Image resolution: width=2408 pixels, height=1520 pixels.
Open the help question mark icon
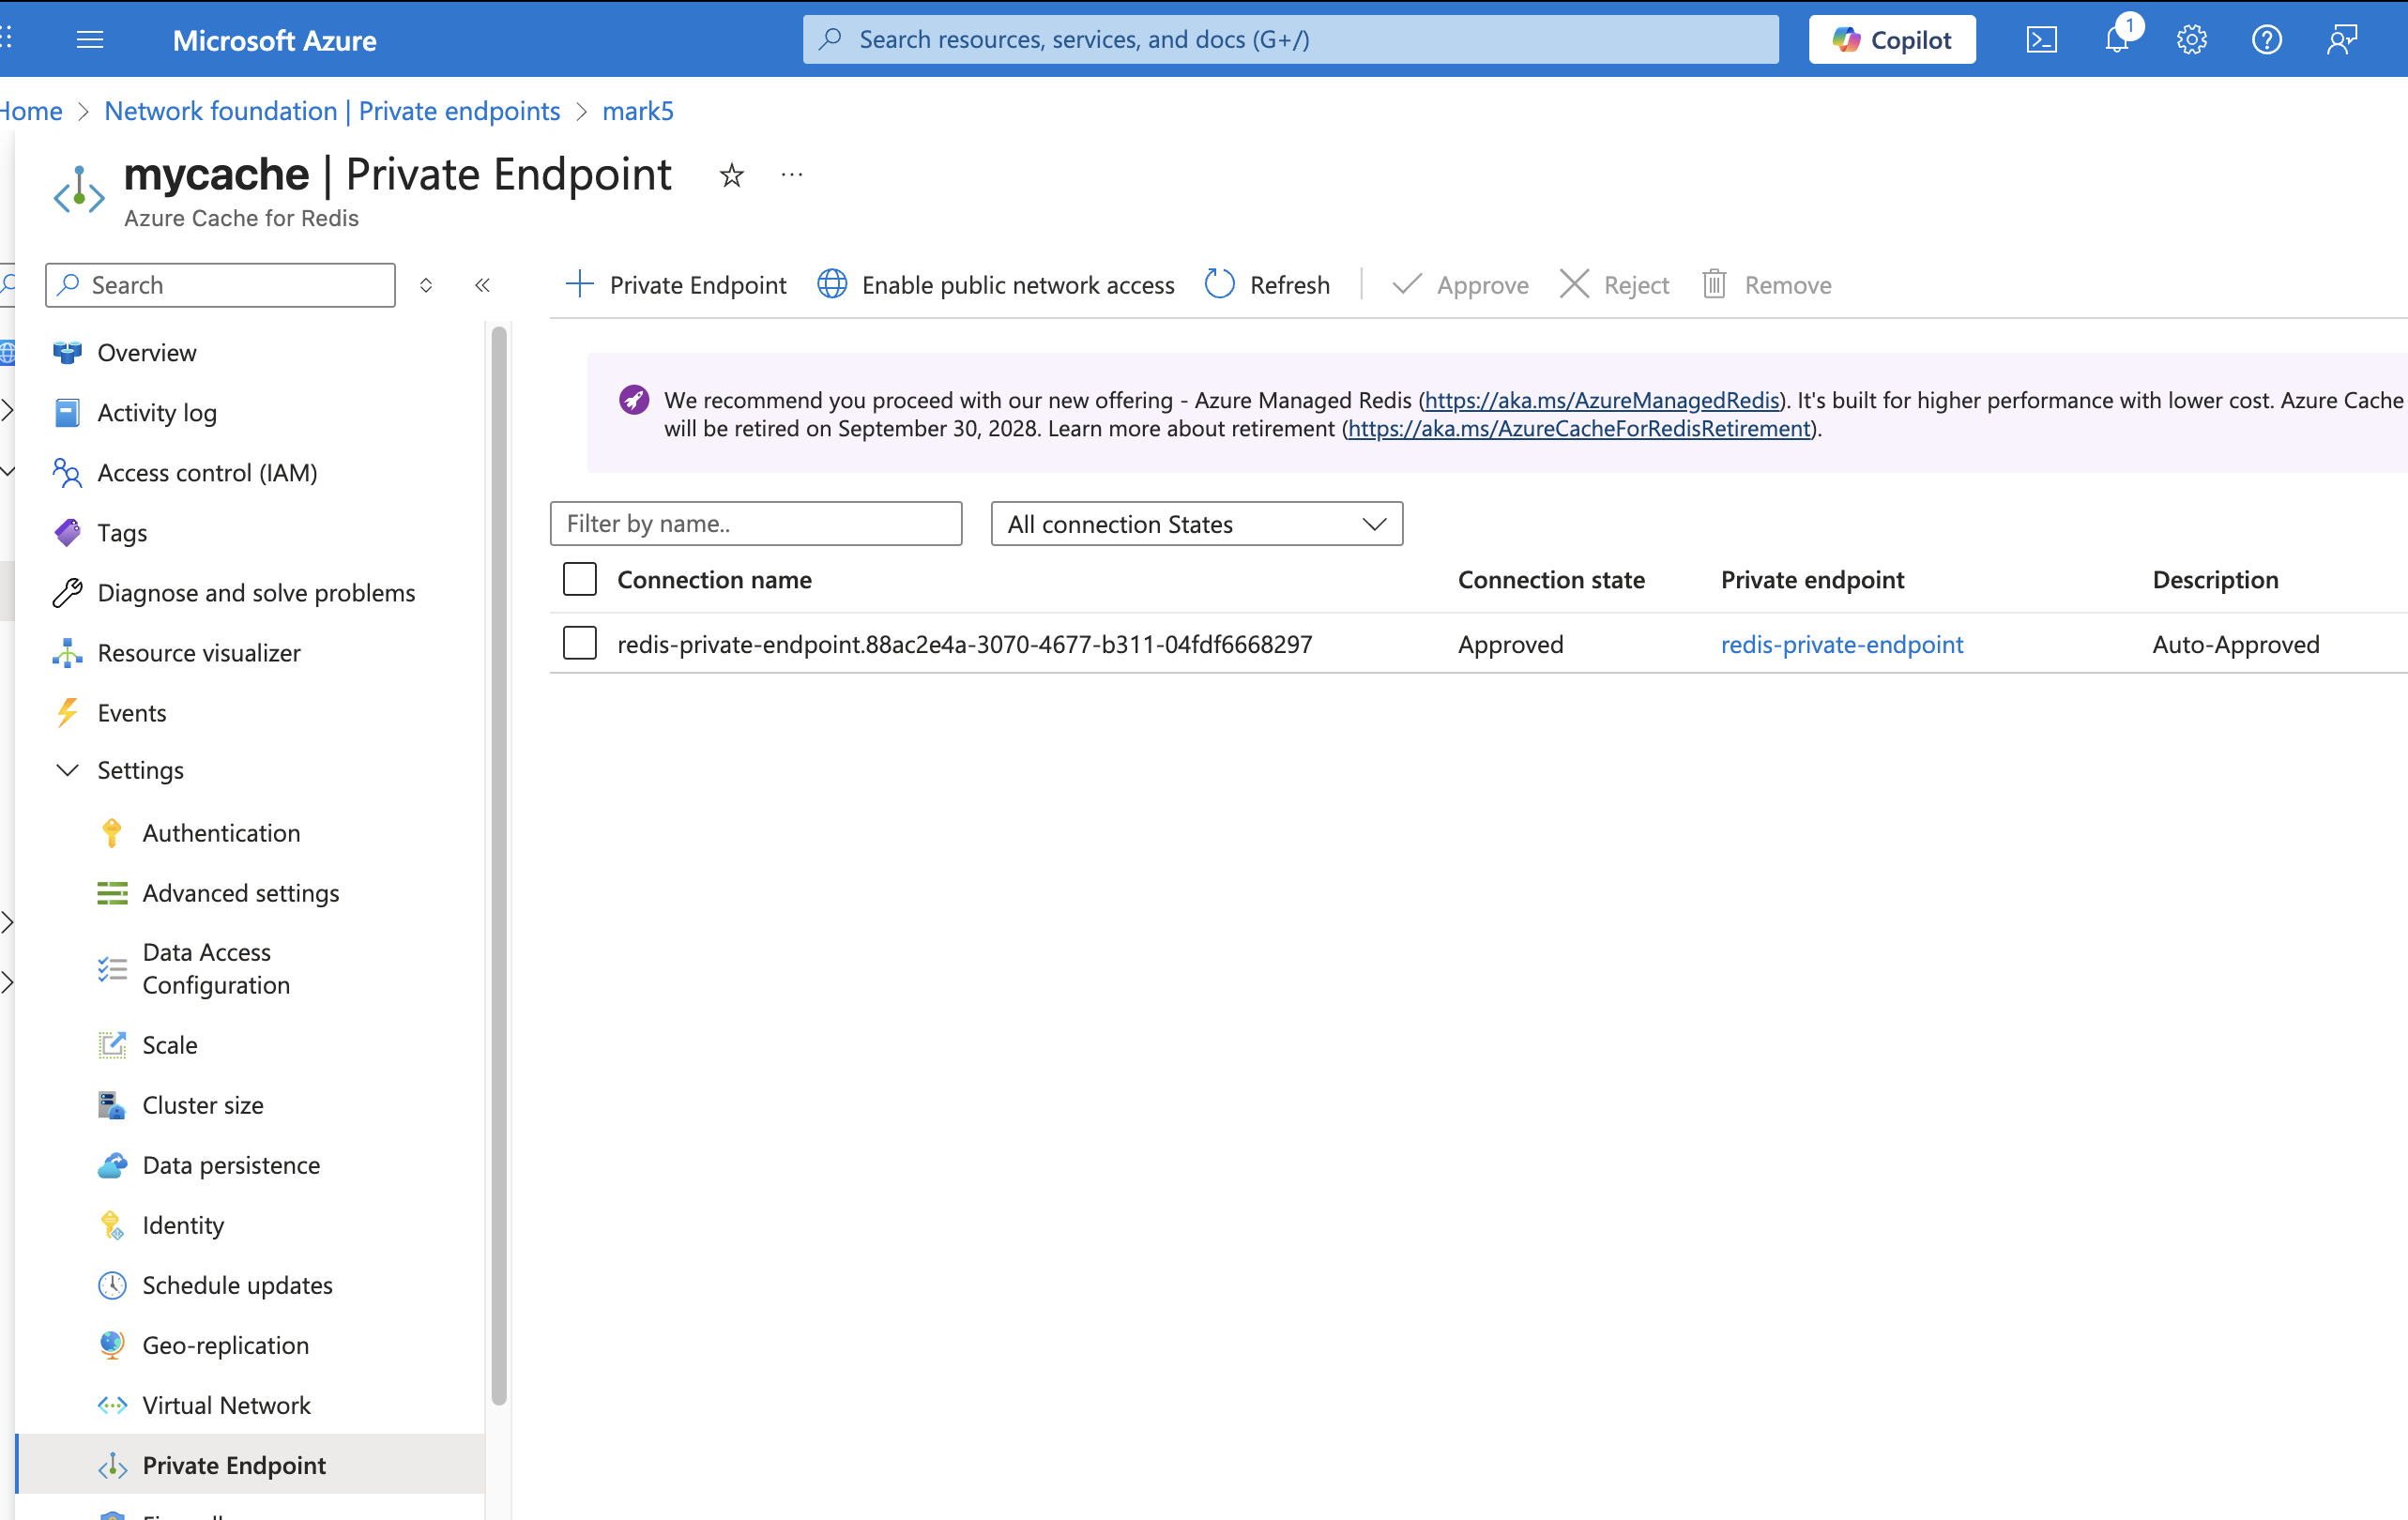2266,40
